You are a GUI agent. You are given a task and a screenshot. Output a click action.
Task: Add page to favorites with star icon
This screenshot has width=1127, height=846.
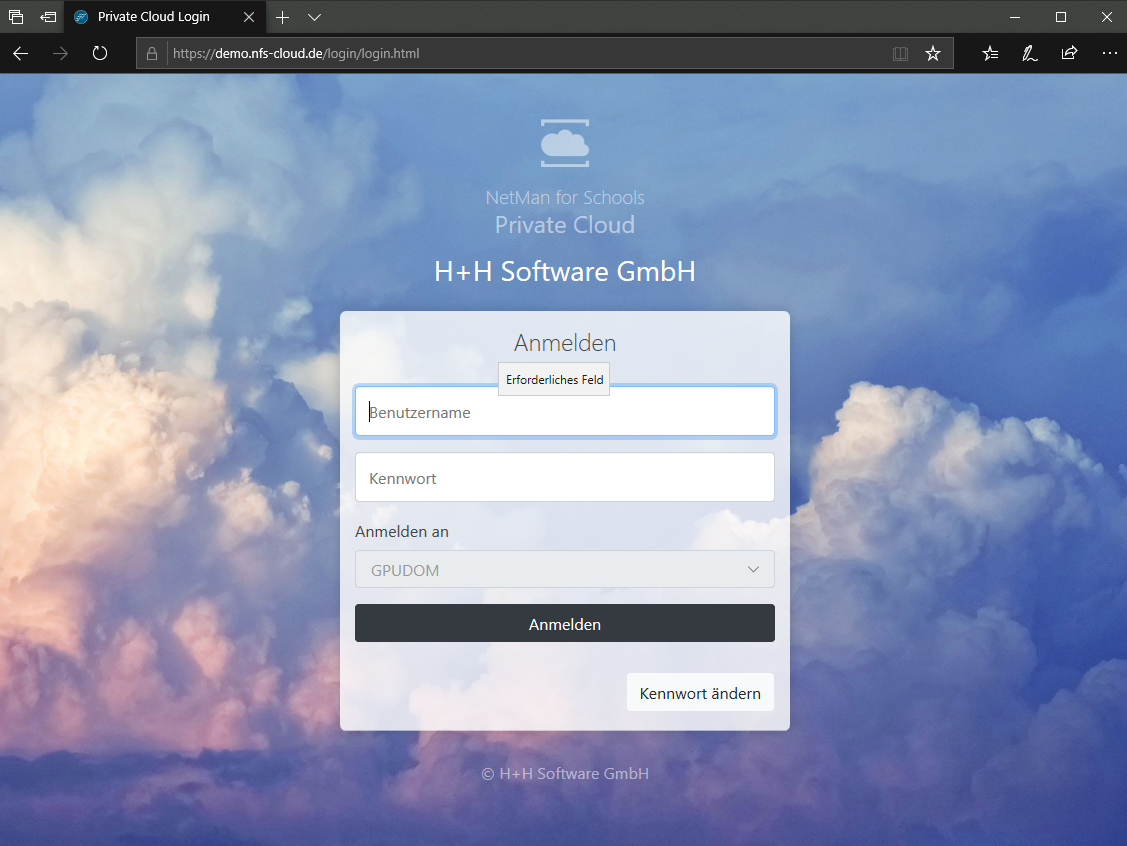click(933, 53)
